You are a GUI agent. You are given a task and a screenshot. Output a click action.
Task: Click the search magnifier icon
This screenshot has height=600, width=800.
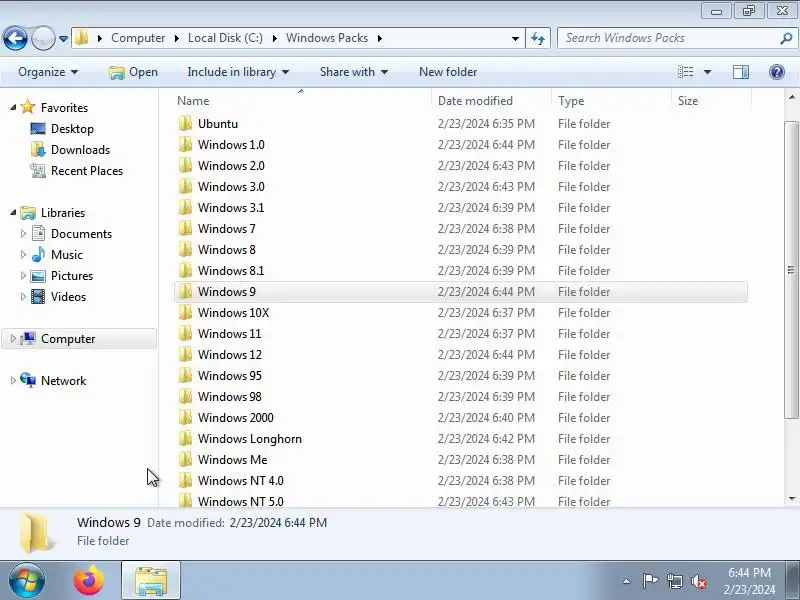[786, 38]
